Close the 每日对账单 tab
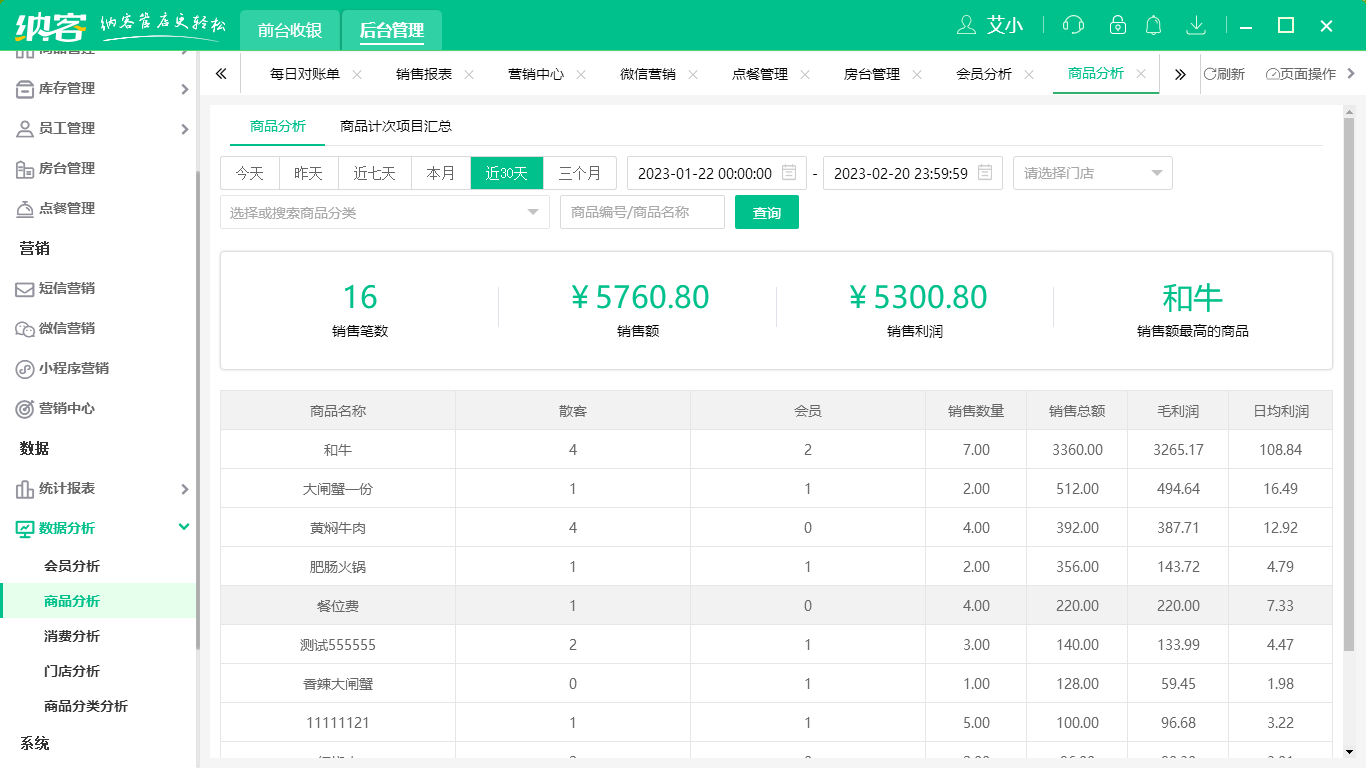The image size is (1366, 768). coord(357,74)
